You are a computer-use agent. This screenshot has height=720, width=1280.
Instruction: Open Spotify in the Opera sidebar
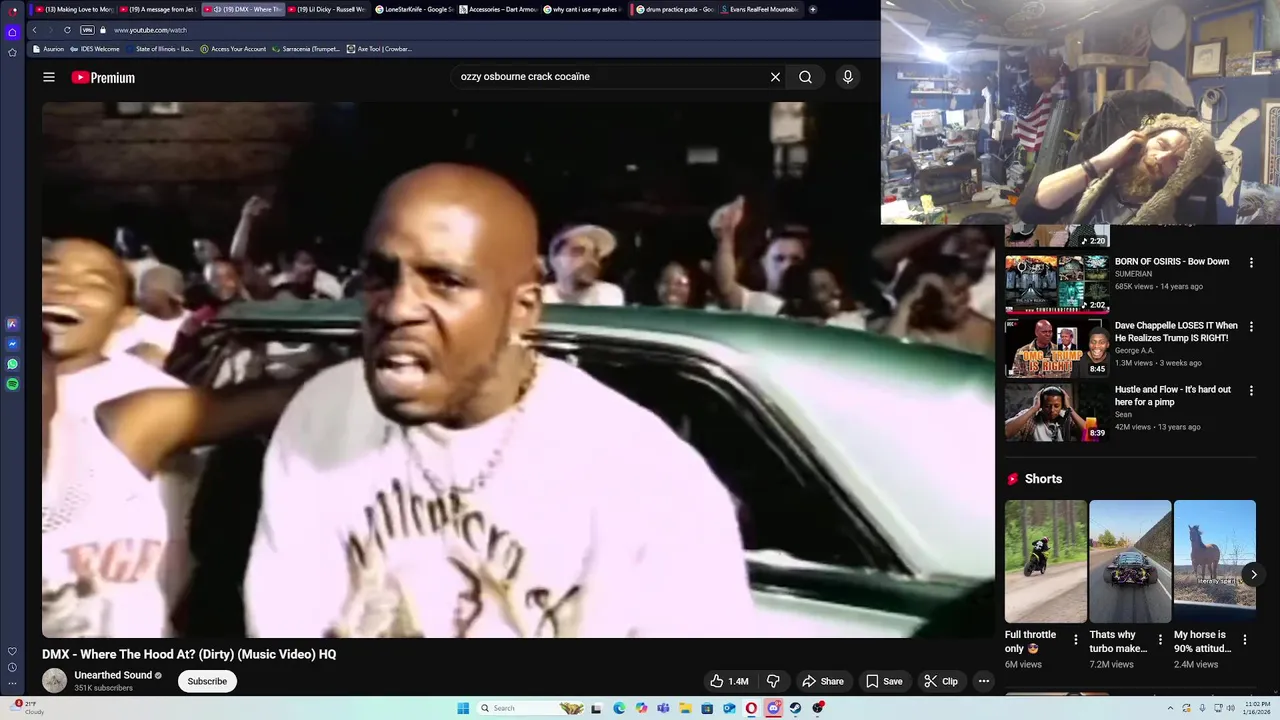pyautogui.click(x=12, y=384)
